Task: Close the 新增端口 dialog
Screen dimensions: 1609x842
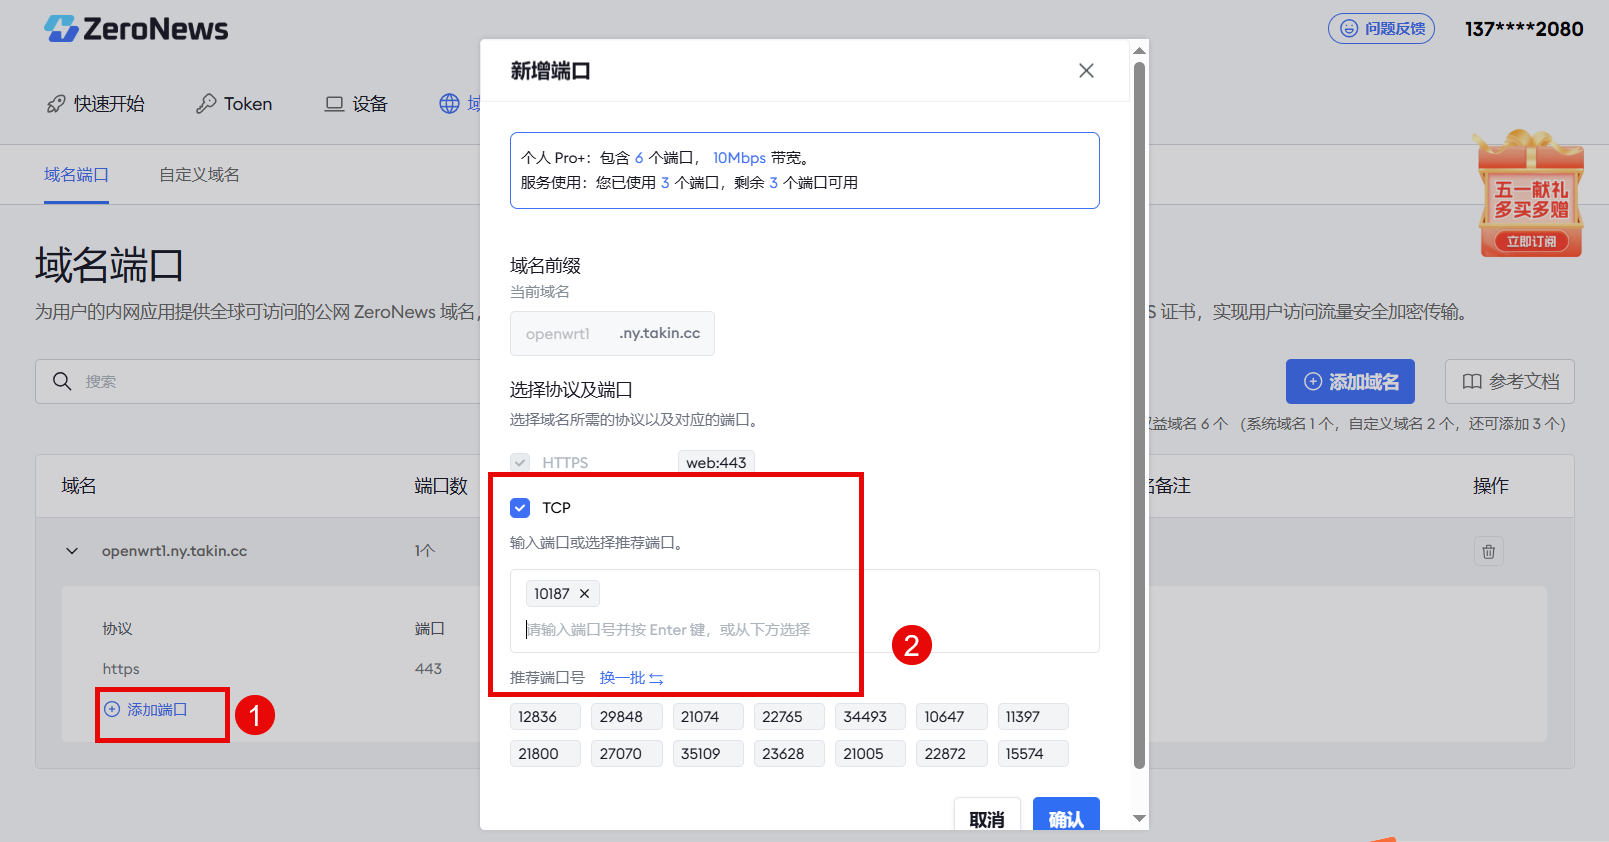Action: (x=1086, y=70)
